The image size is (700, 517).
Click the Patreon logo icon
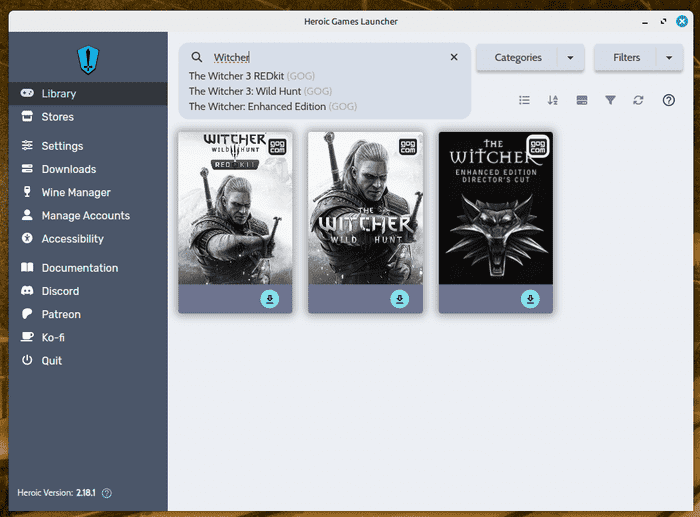click(x=27, y=314)
